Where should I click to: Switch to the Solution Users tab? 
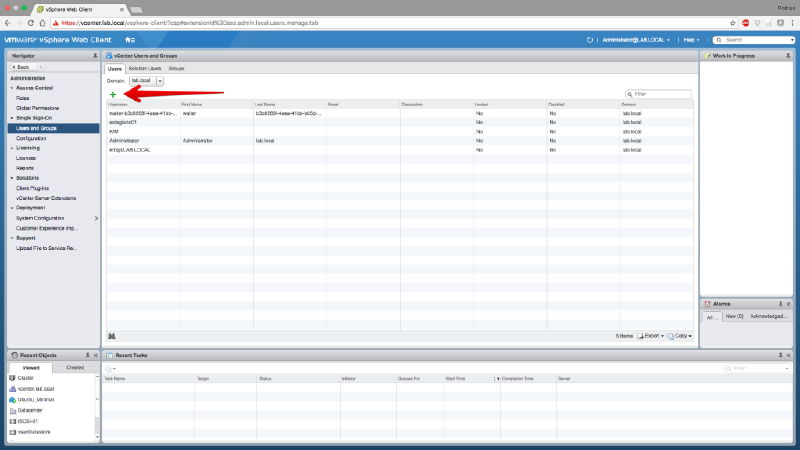coord(145,68)
